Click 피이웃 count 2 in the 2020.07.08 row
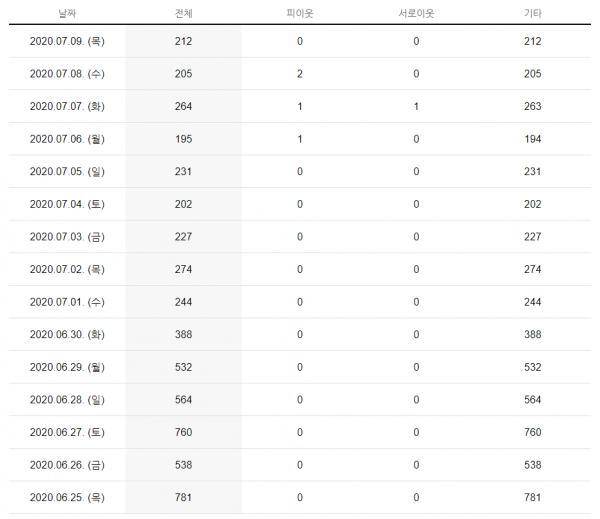Screen dimensions: 600x519 (299, 73)
